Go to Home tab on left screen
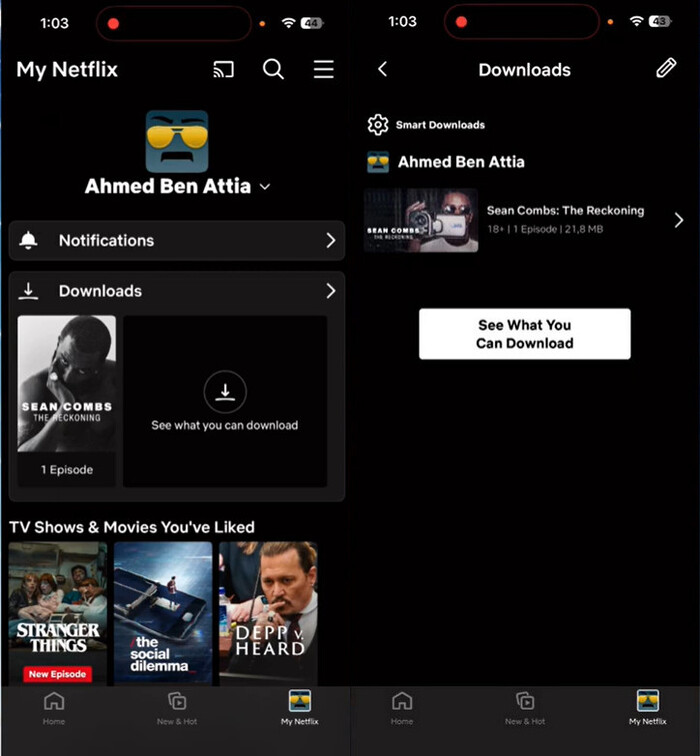 54,708
